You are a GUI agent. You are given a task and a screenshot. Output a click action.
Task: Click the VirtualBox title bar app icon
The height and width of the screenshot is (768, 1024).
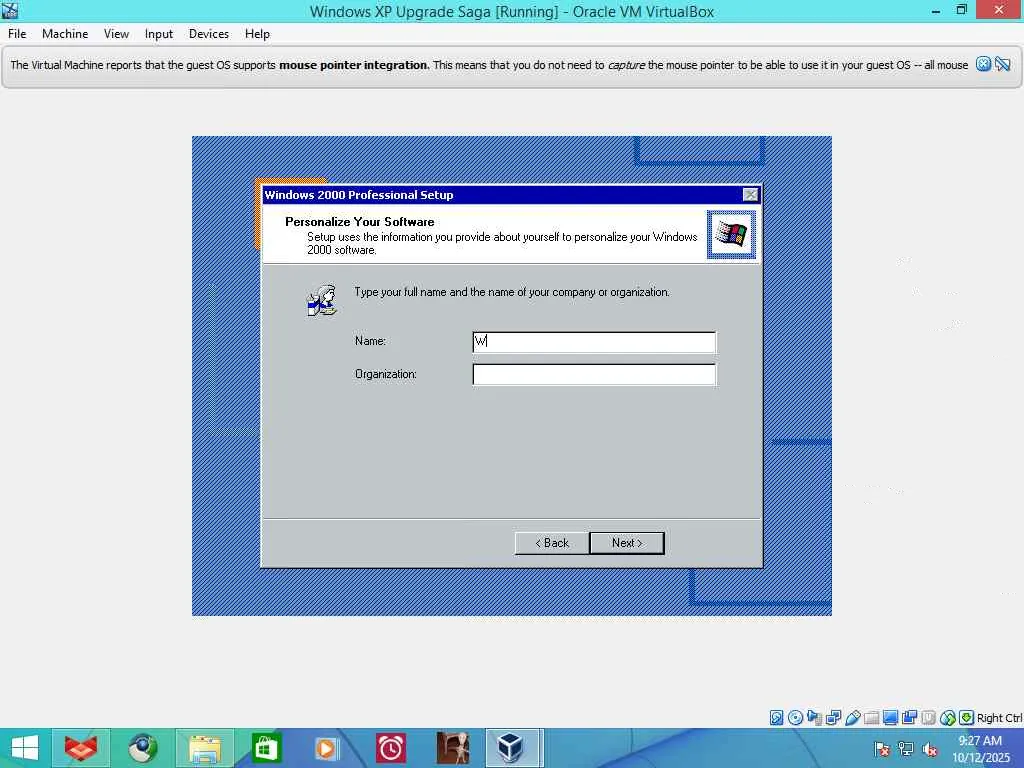pyautogui.click(x=10, y=10)
